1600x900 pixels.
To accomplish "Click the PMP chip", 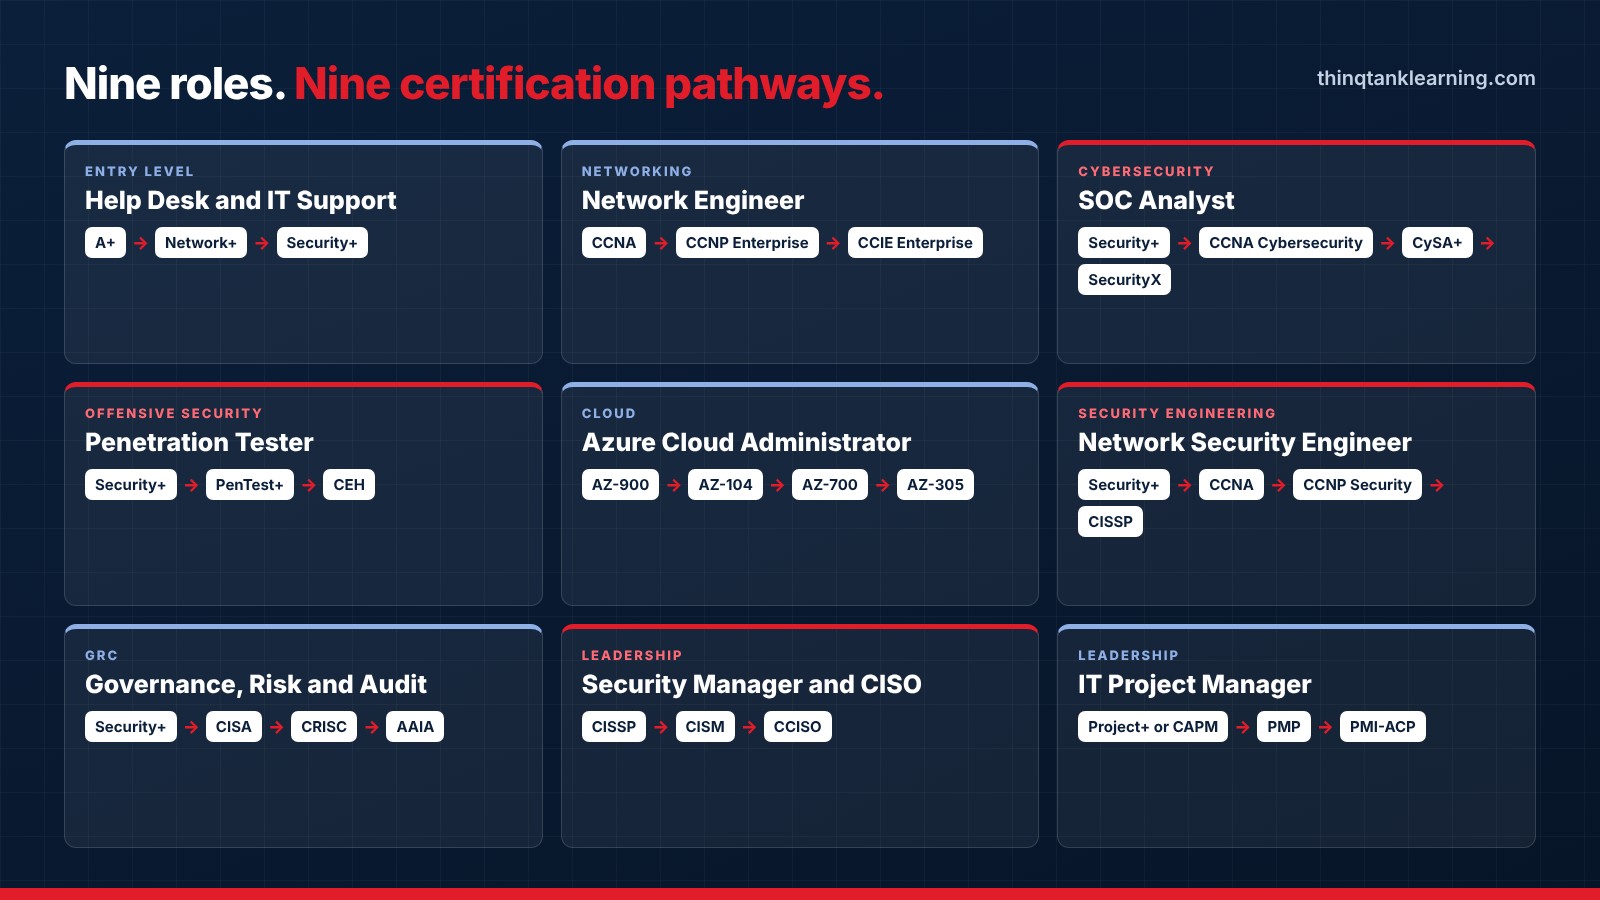I will [x=1284, y=727].
